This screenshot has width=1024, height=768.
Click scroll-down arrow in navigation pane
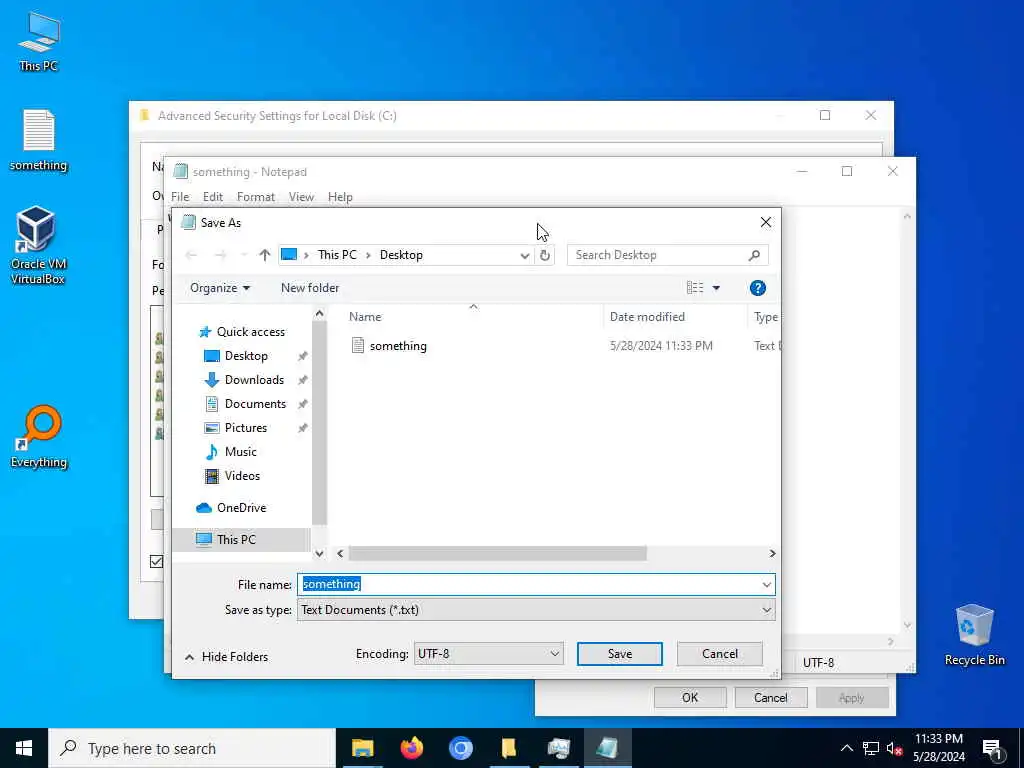coord(319,554)
